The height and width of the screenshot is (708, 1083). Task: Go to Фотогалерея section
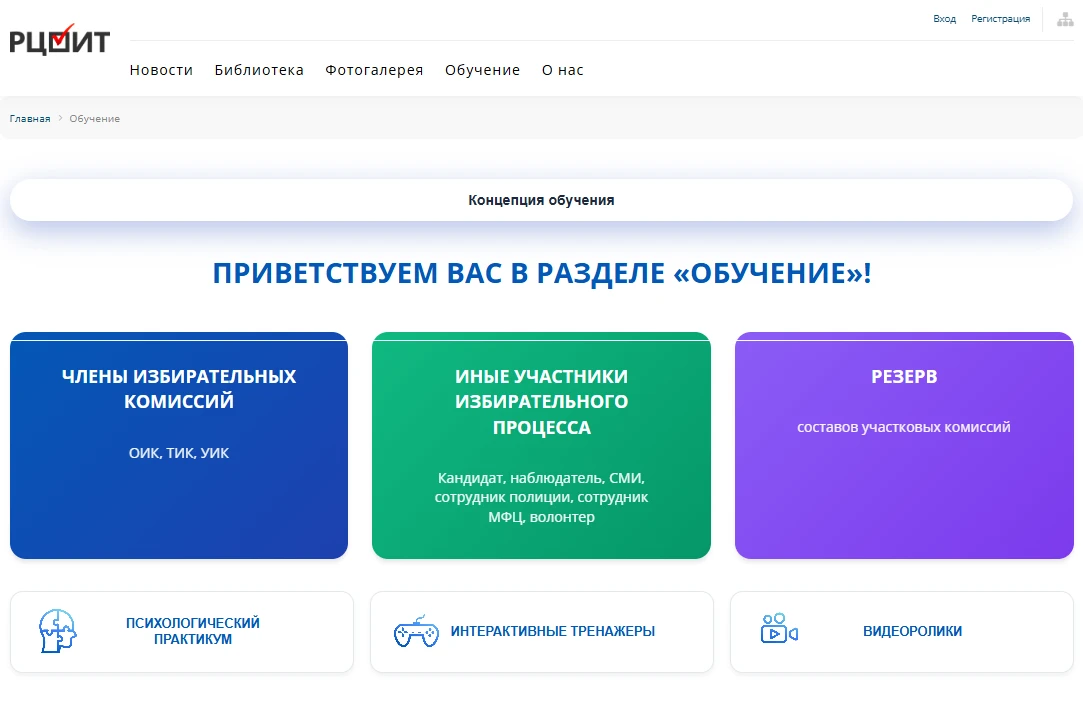click(374, 70)
